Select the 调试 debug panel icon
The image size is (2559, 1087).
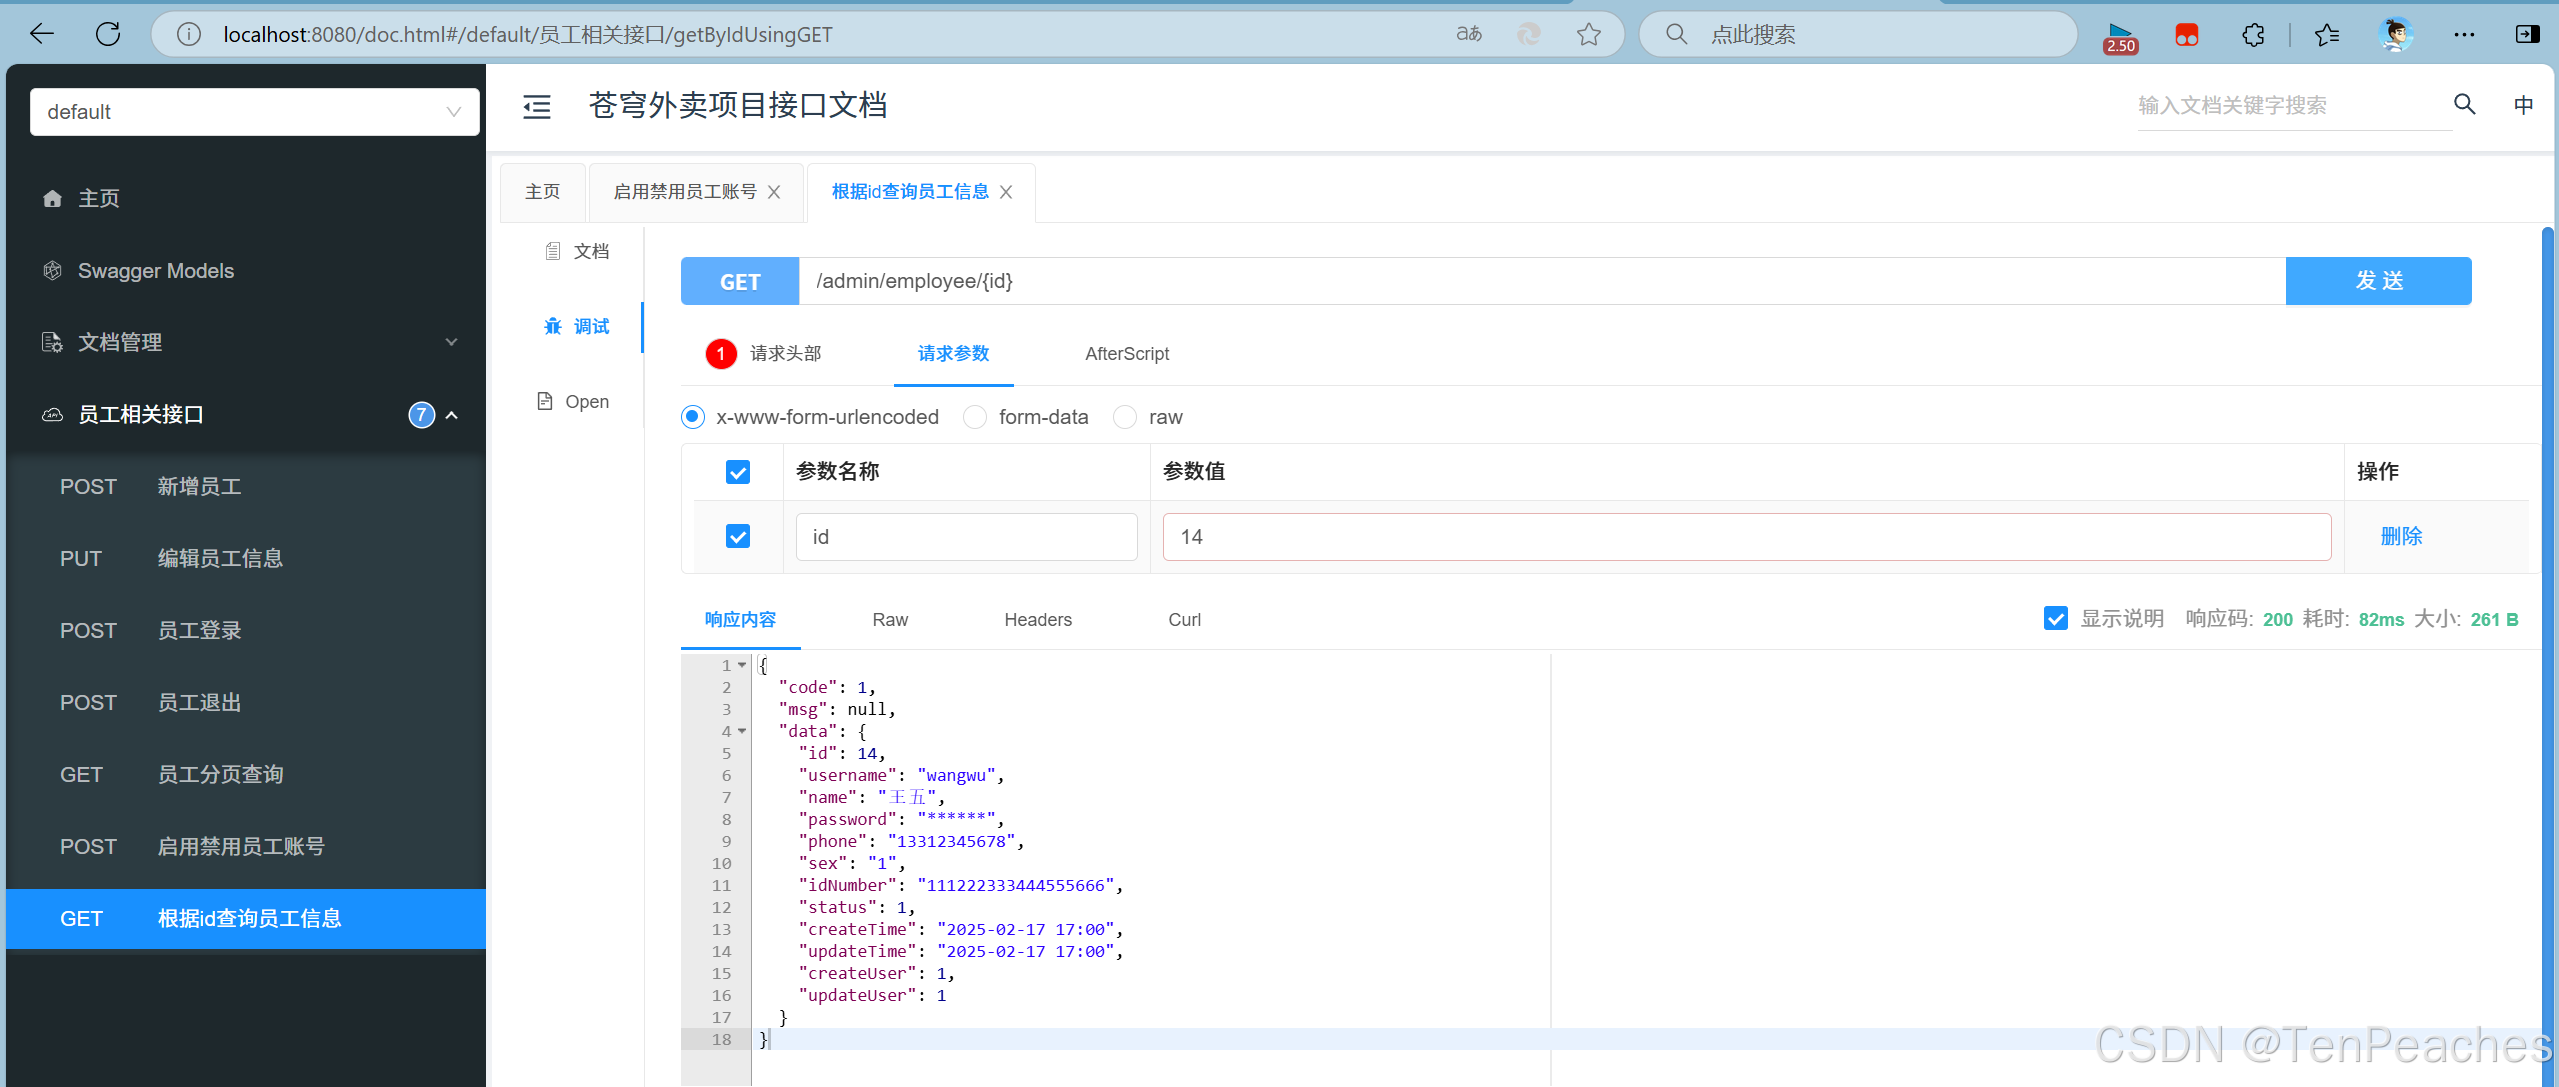pos(577,326)
